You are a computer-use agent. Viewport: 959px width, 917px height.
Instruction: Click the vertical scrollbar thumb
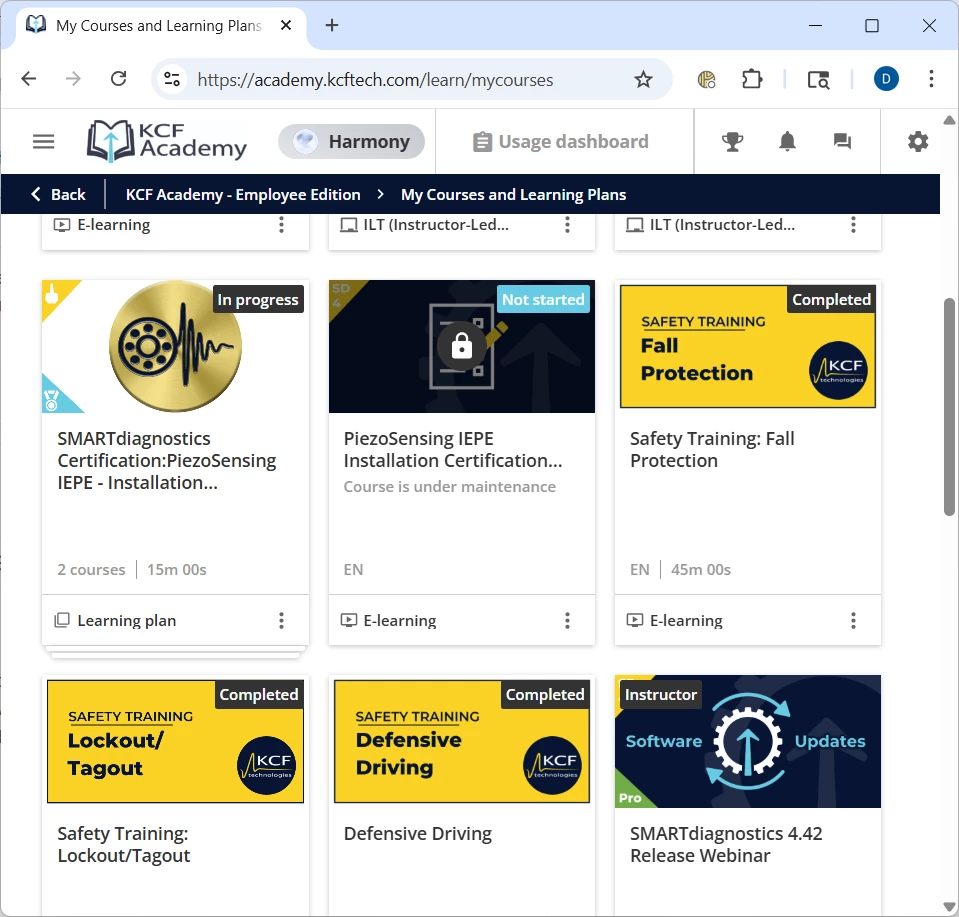coord(949,407)
